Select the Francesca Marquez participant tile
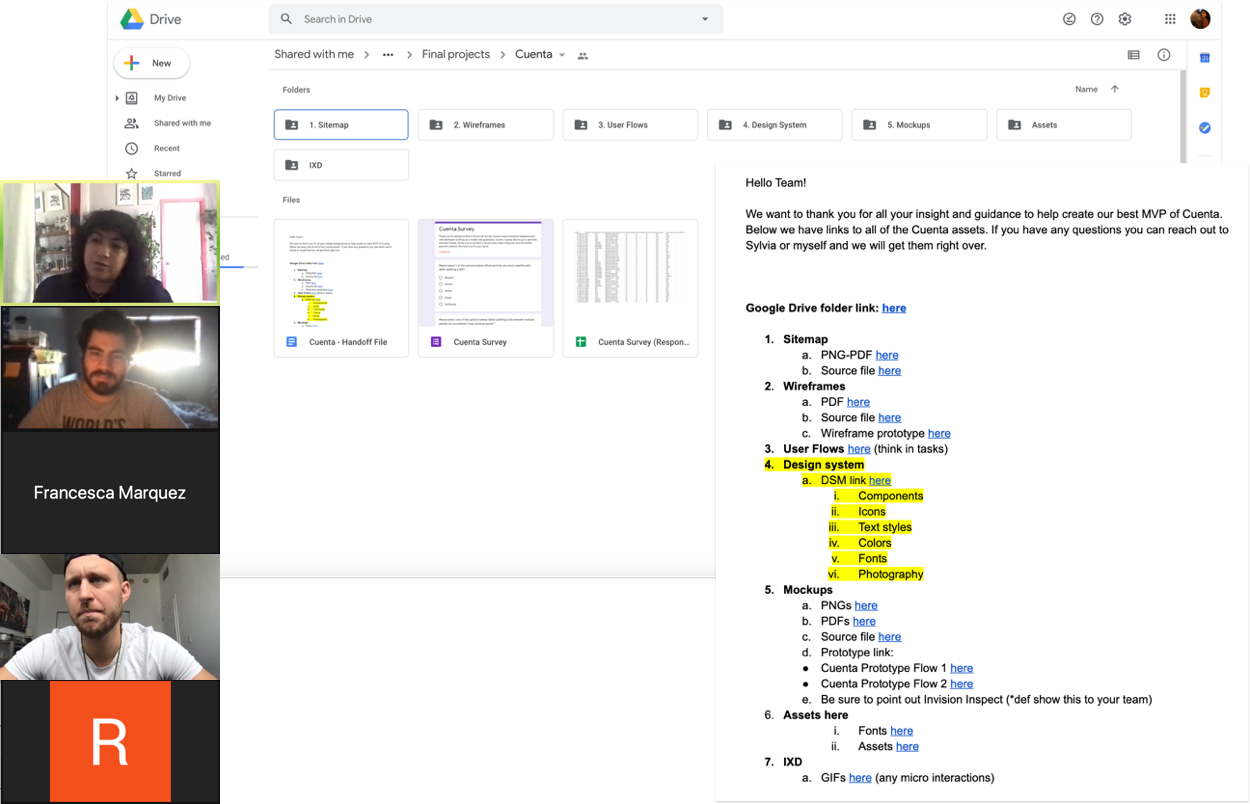 (110, 492)
